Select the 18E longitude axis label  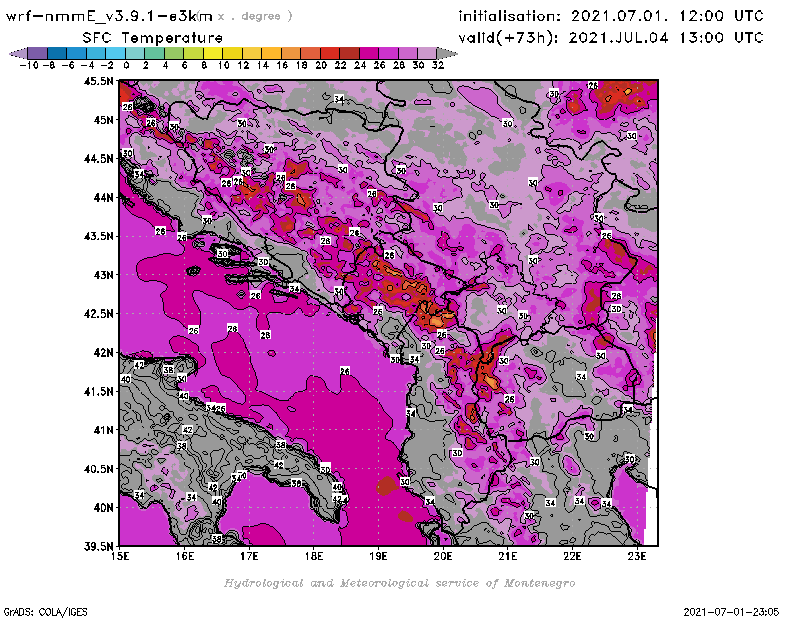(314, 556)
